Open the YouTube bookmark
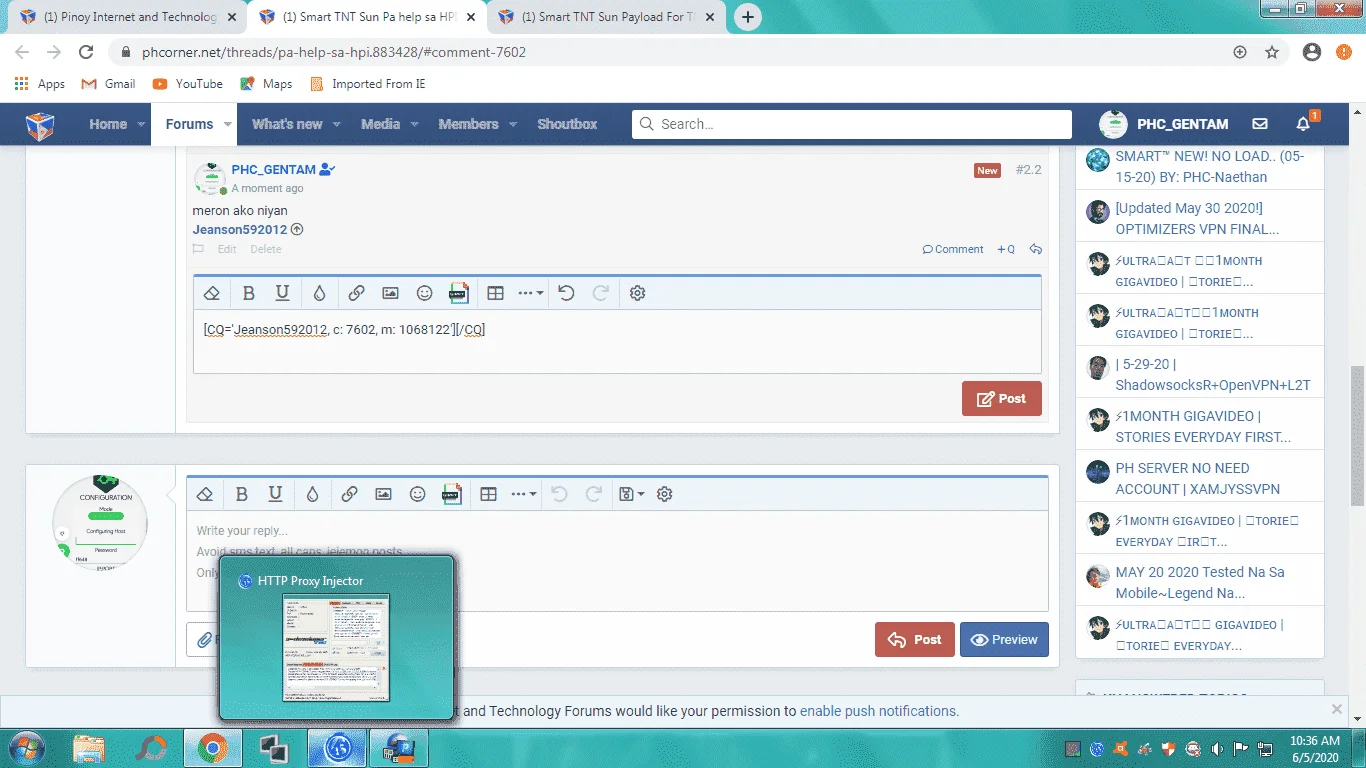This screenshot has height=768, width=1366. pyautogui.click(x=188, y=84)
